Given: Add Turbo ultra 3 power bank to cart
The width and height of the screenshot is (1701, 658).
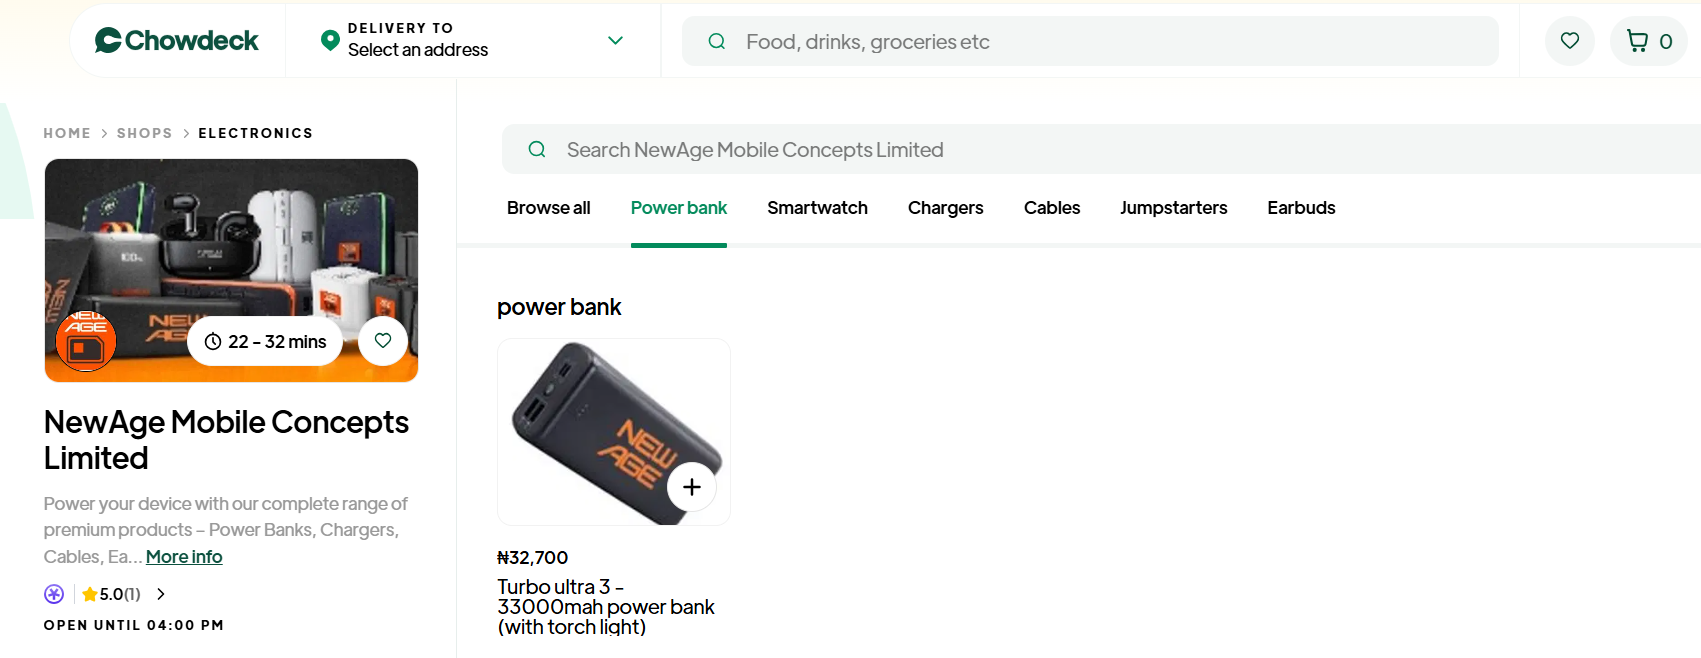Looking at the screenshot, I should [692, 487].
